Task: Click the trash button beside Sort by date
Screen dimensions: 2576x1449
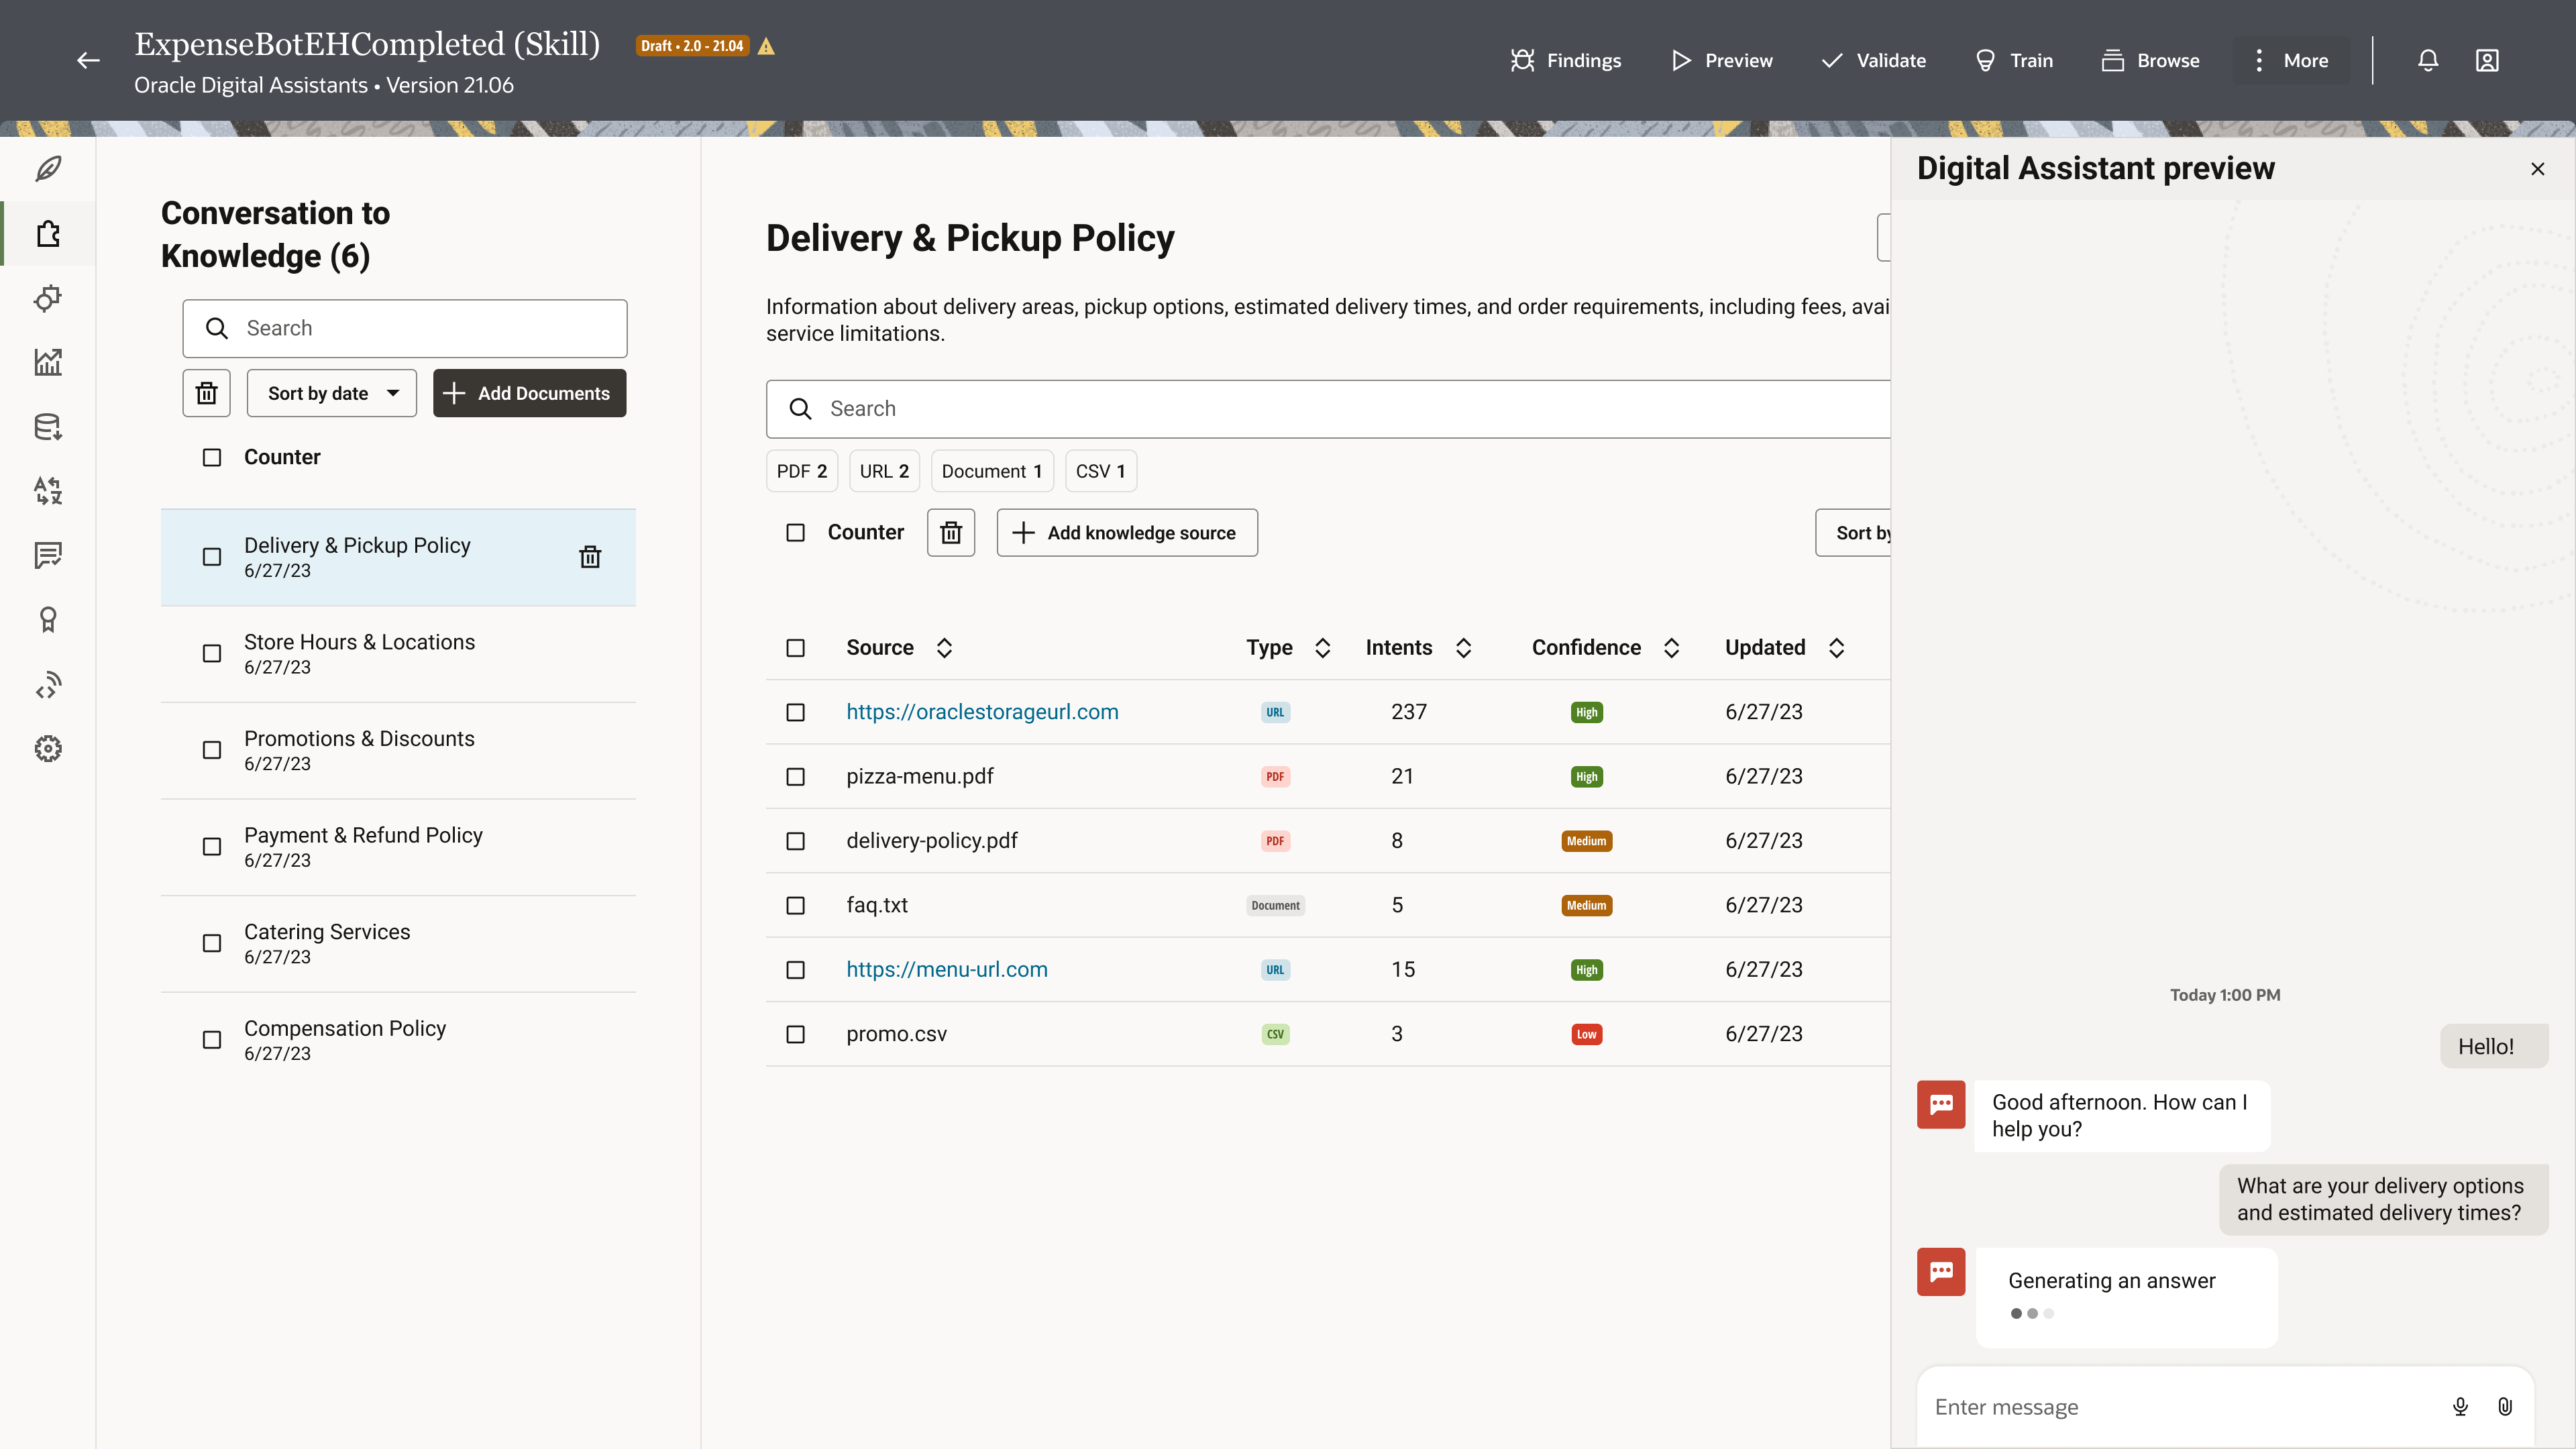Action: tap(207, 393)
